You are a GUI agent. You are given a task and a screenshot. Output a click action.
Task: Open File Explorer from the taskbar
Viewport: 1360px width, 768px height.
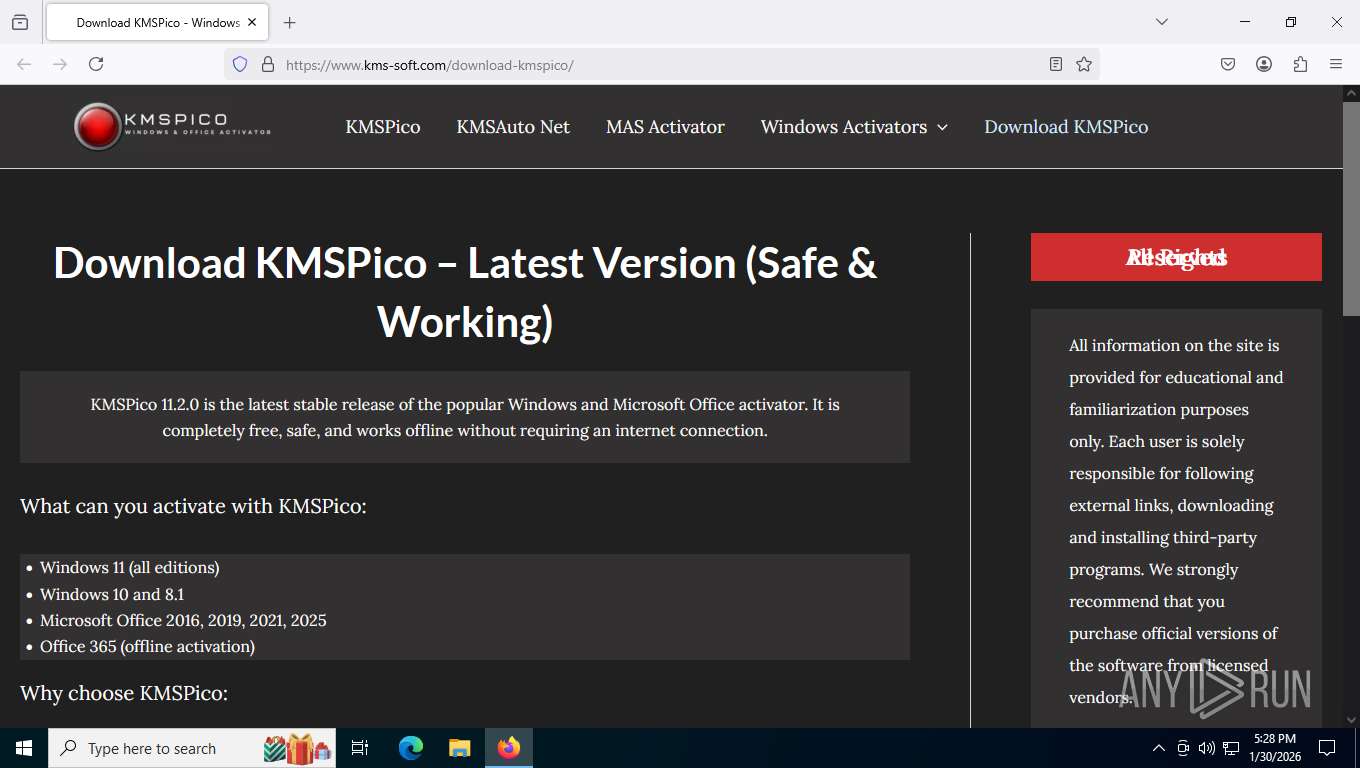[459, 748]
